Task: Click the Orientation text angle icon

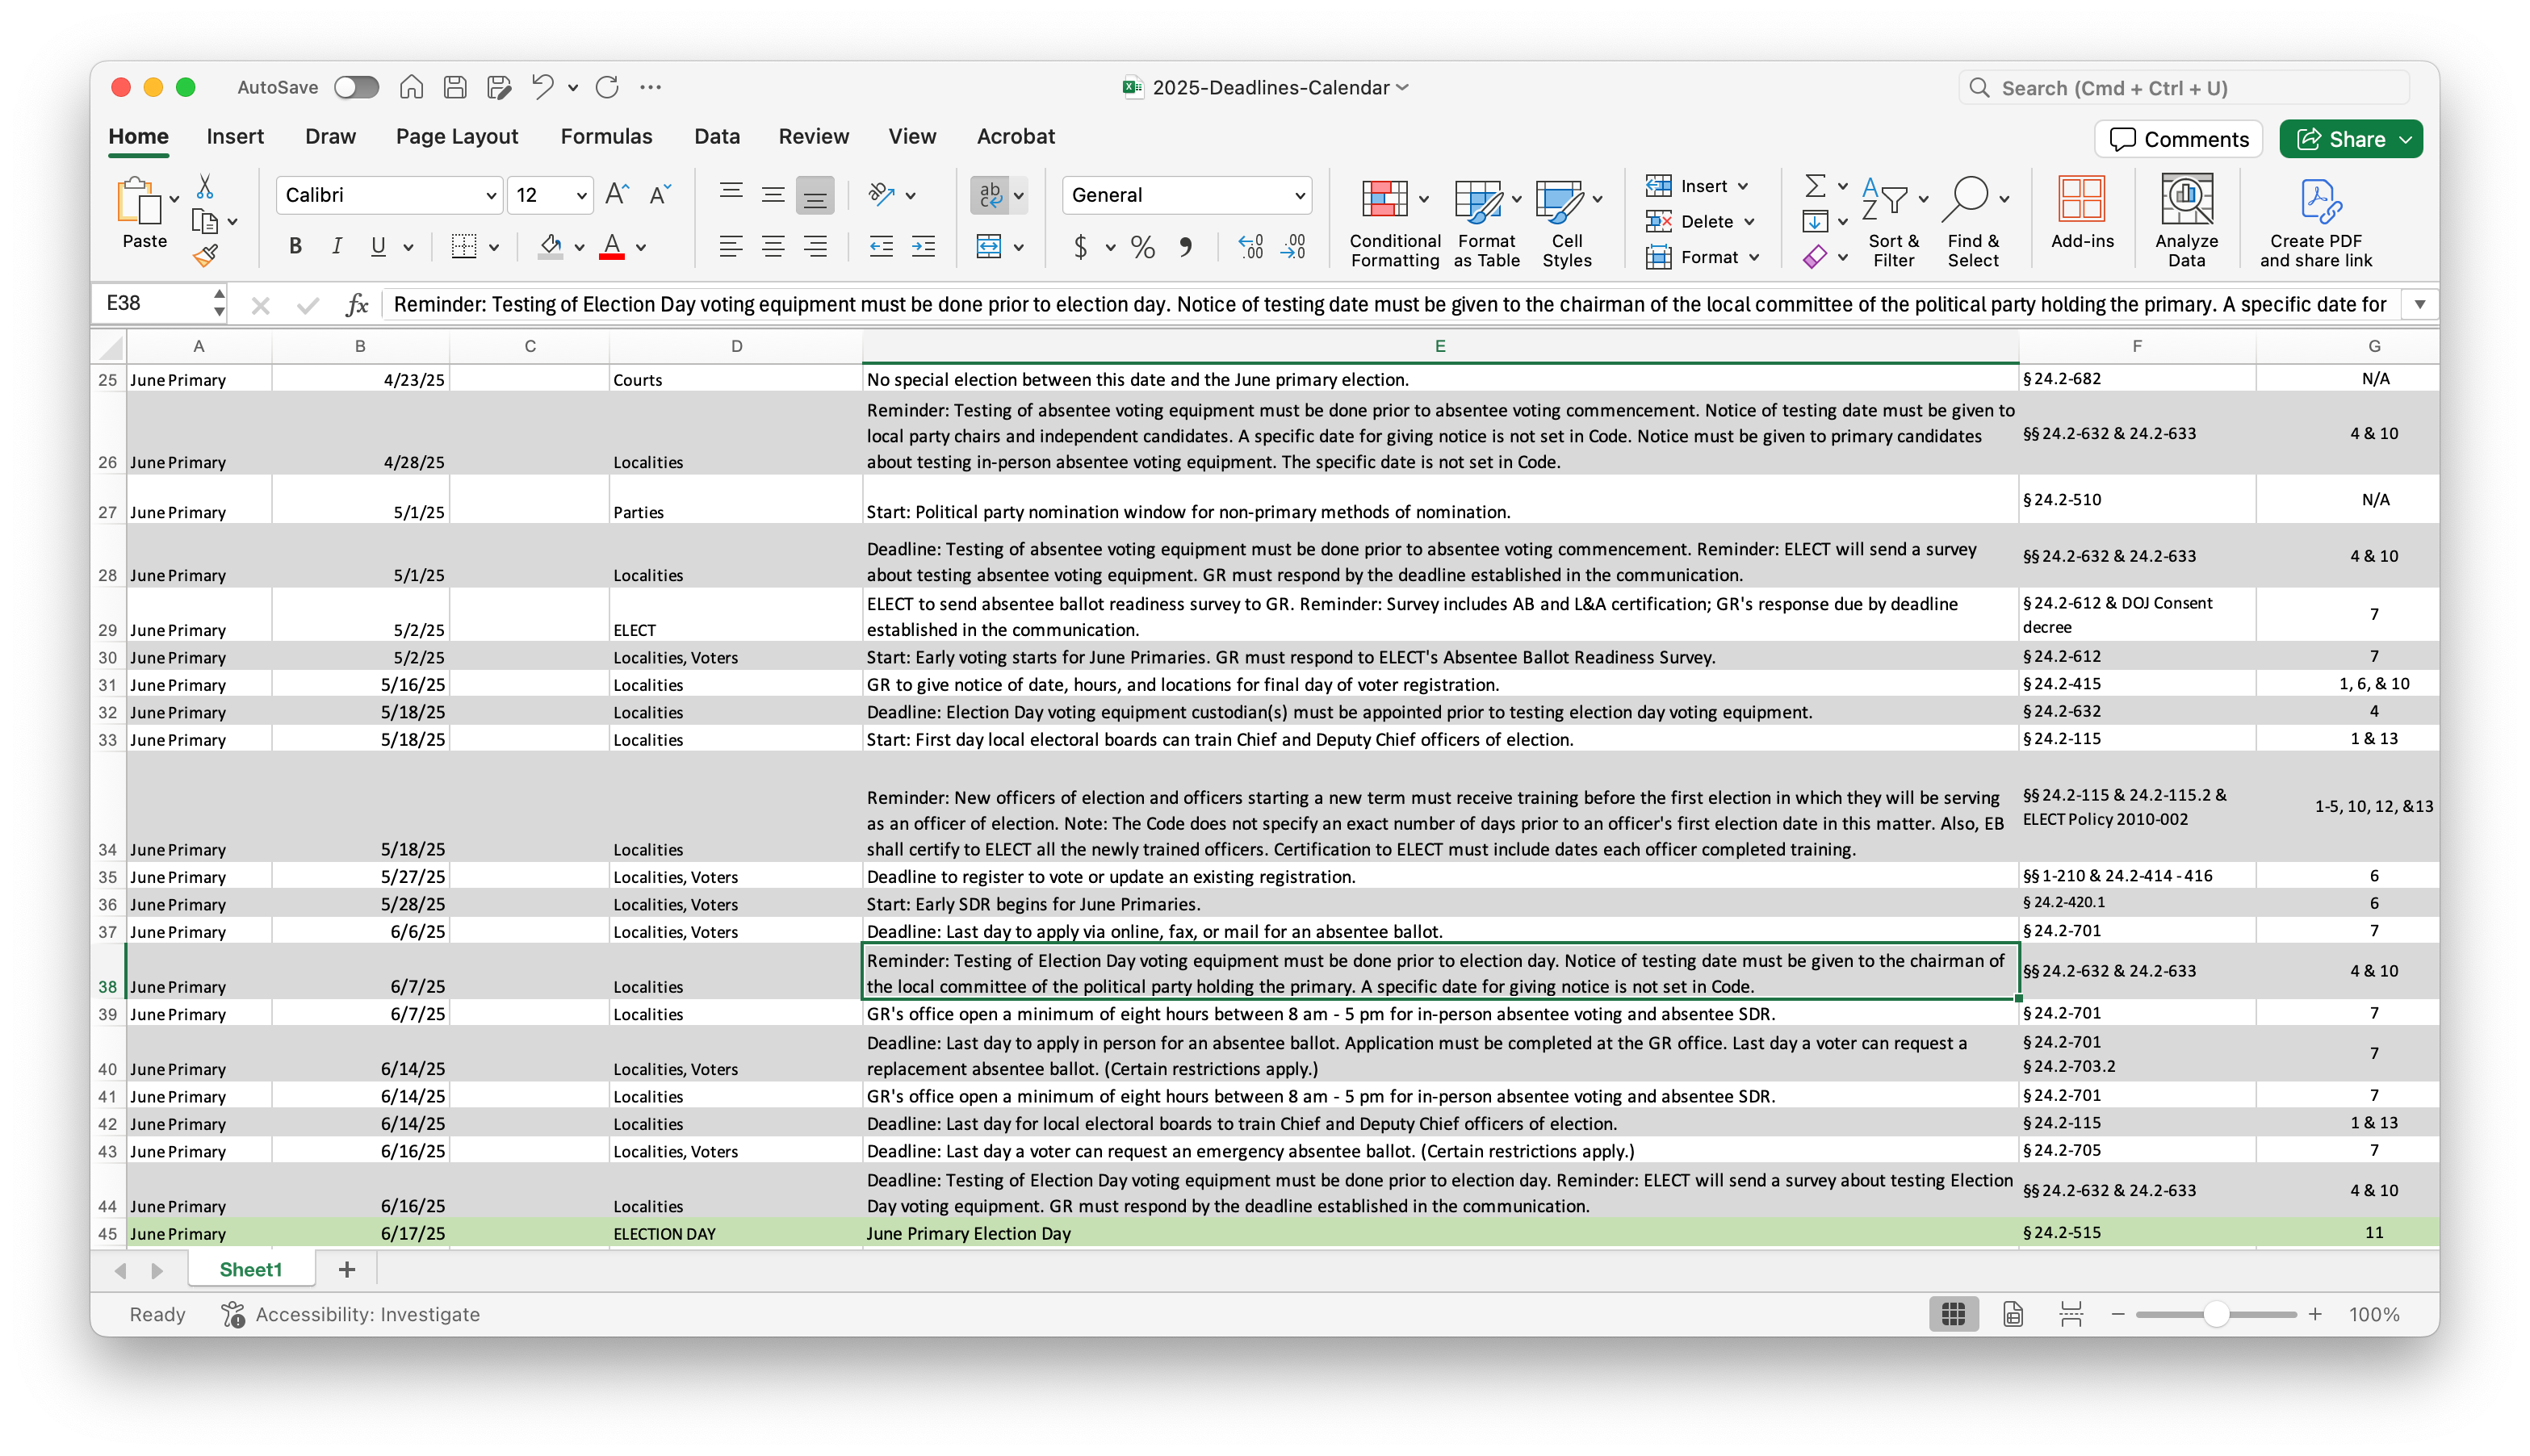Action: pos(881,194)
